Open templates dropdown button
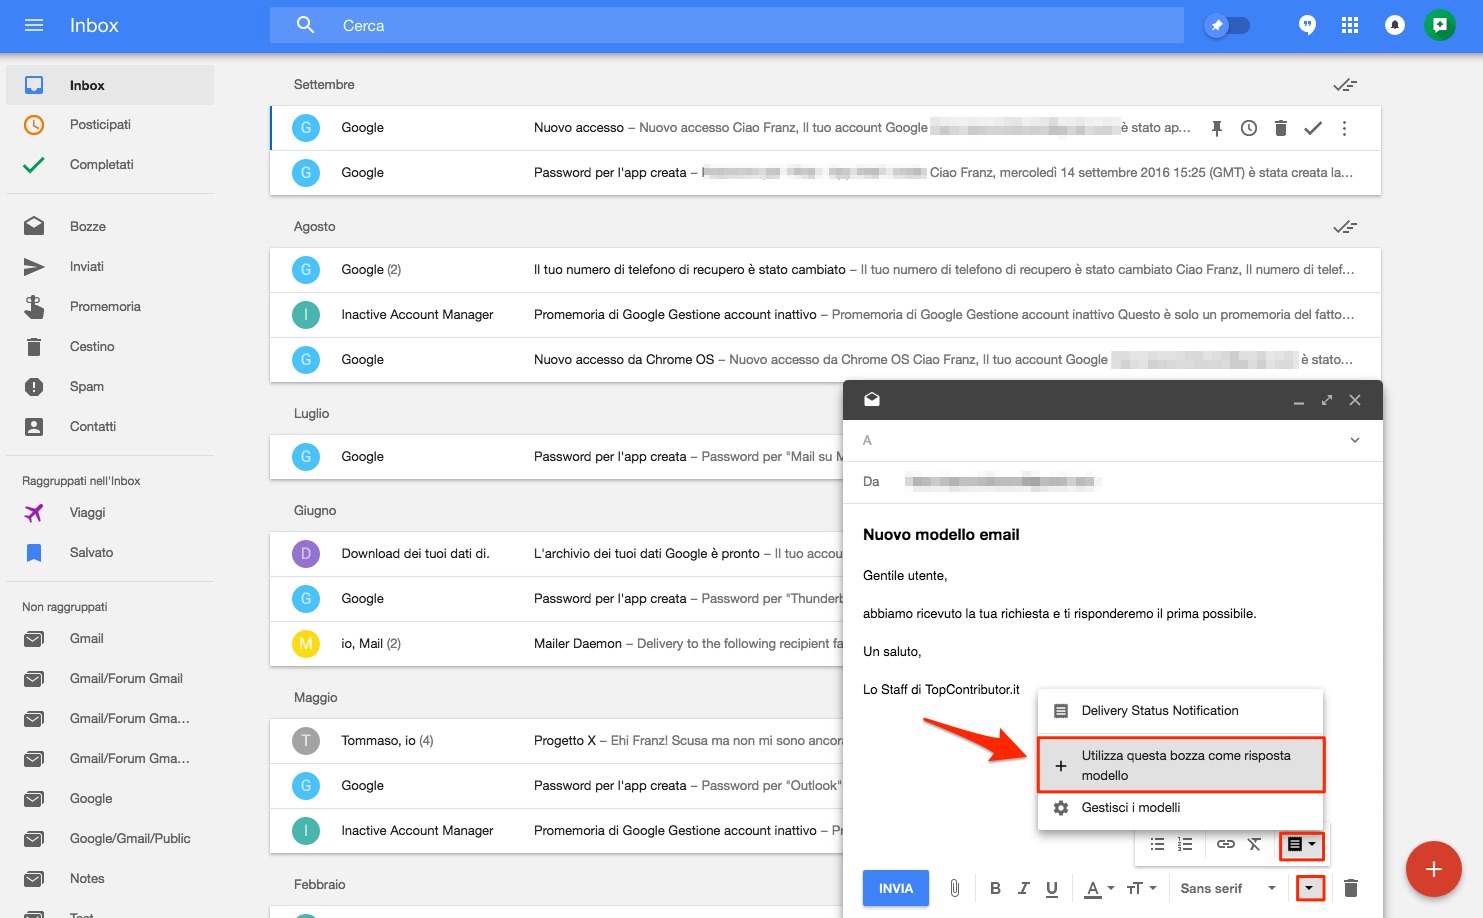This screenshot has height=918, width=1483. [1302, 845]
